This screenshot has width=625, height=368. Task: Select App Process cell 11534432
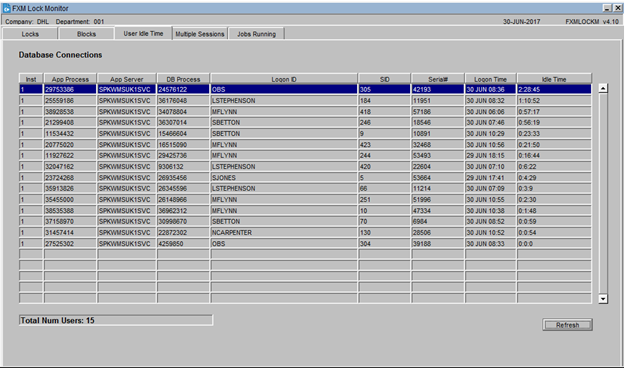click(x=70, y=134)
